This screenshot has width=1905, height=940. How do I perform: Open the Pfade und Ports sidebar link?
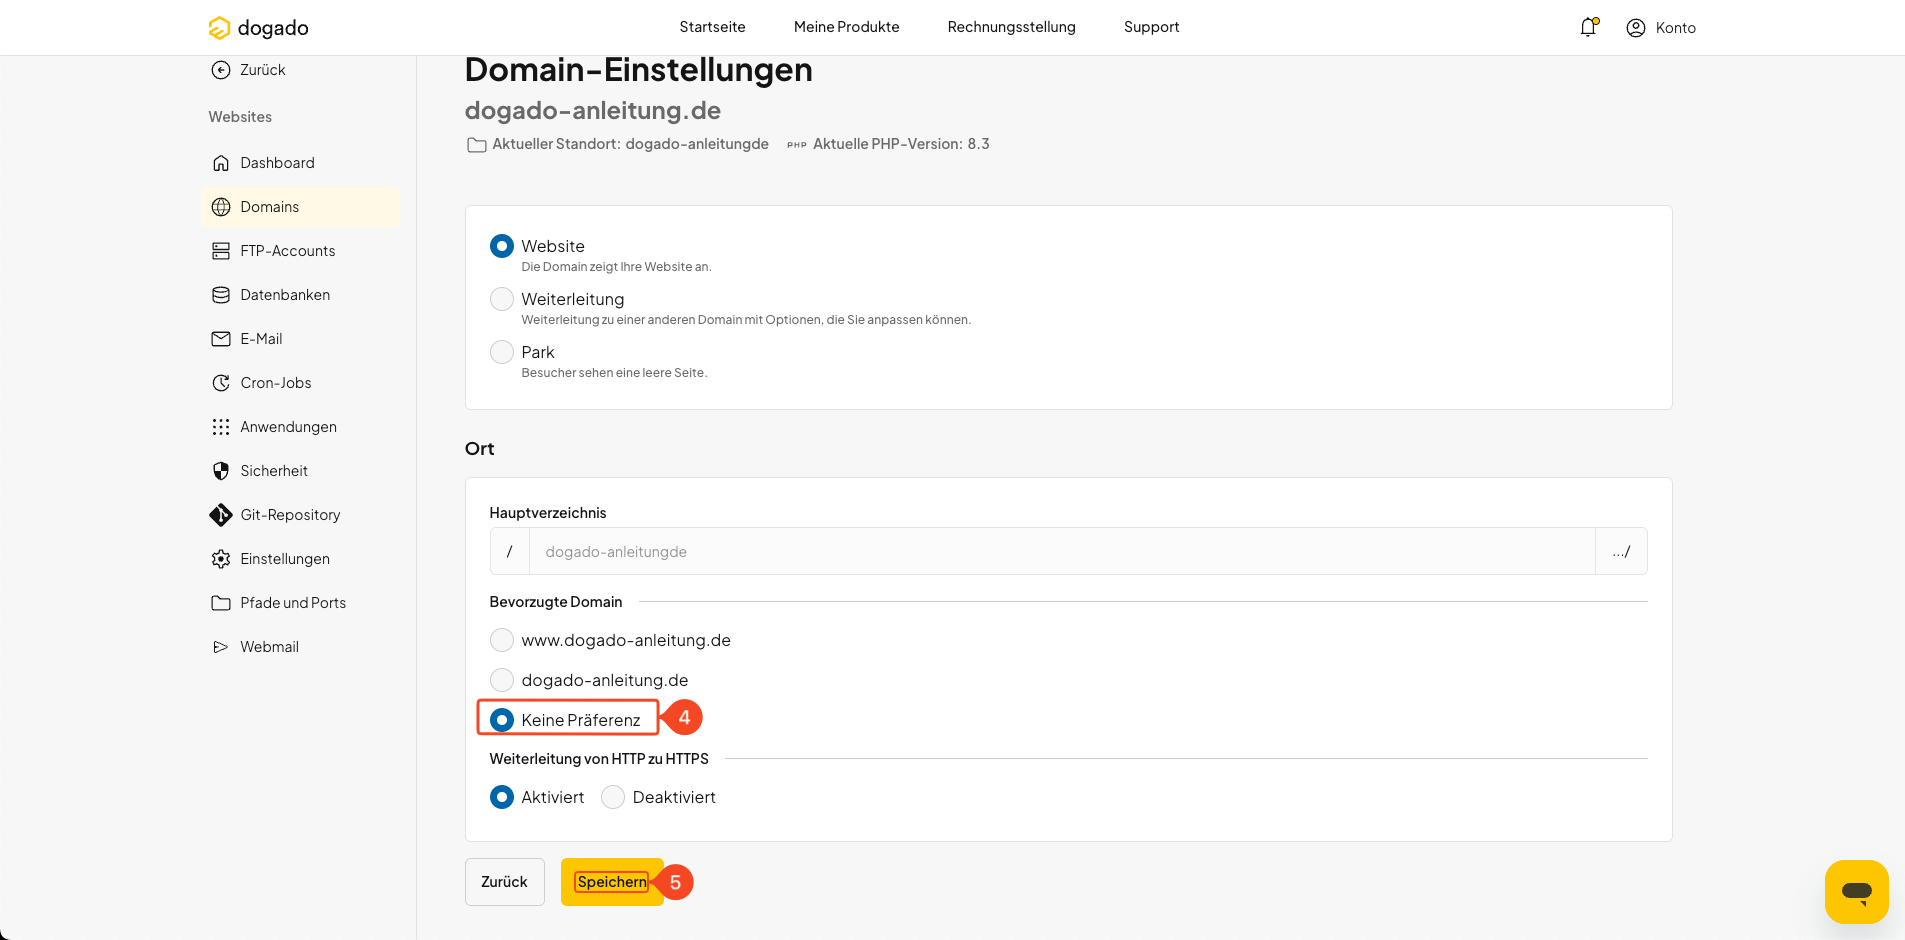point(300,603)
